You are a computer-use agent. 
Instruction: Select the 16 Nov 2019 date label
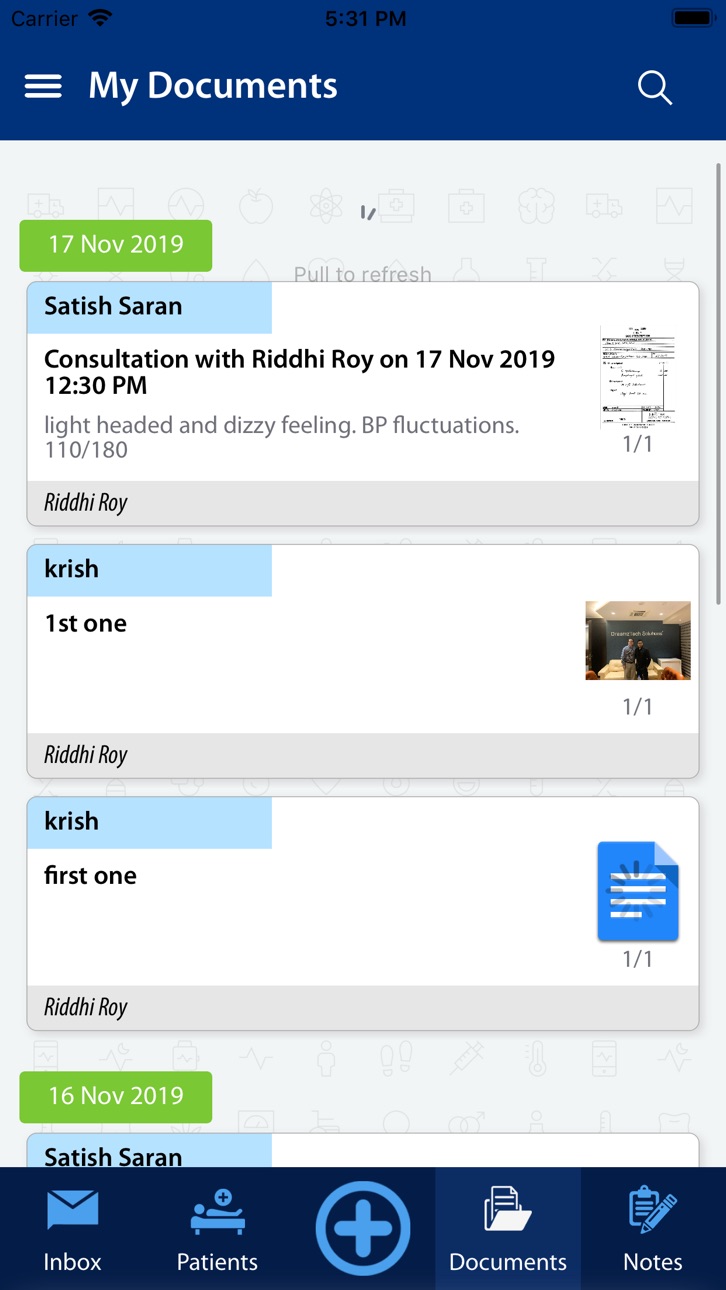[116, 1096]
